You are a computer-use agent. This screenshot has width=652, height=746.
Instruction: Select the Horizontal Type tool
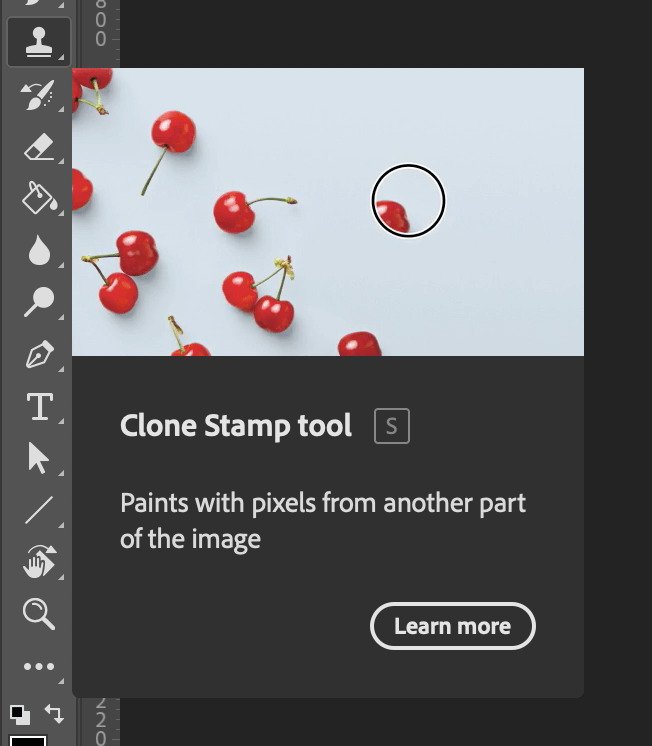point(38,407)
